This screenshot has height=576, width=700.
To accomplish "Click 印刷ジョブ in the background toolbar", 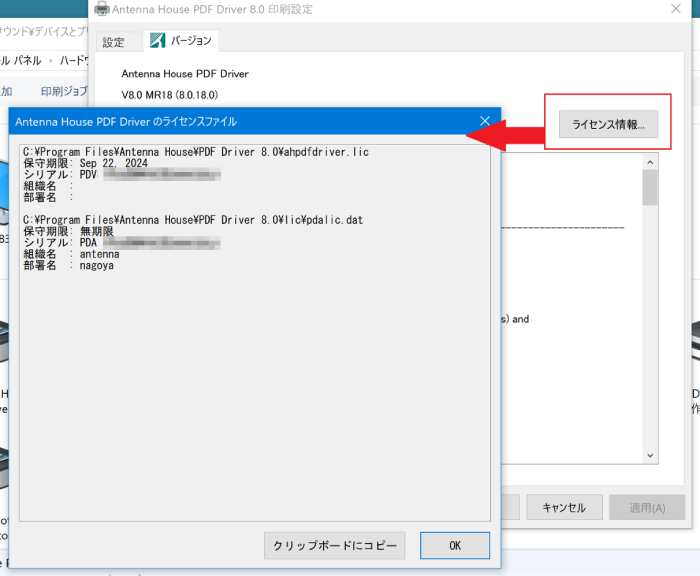I will 64,91.
